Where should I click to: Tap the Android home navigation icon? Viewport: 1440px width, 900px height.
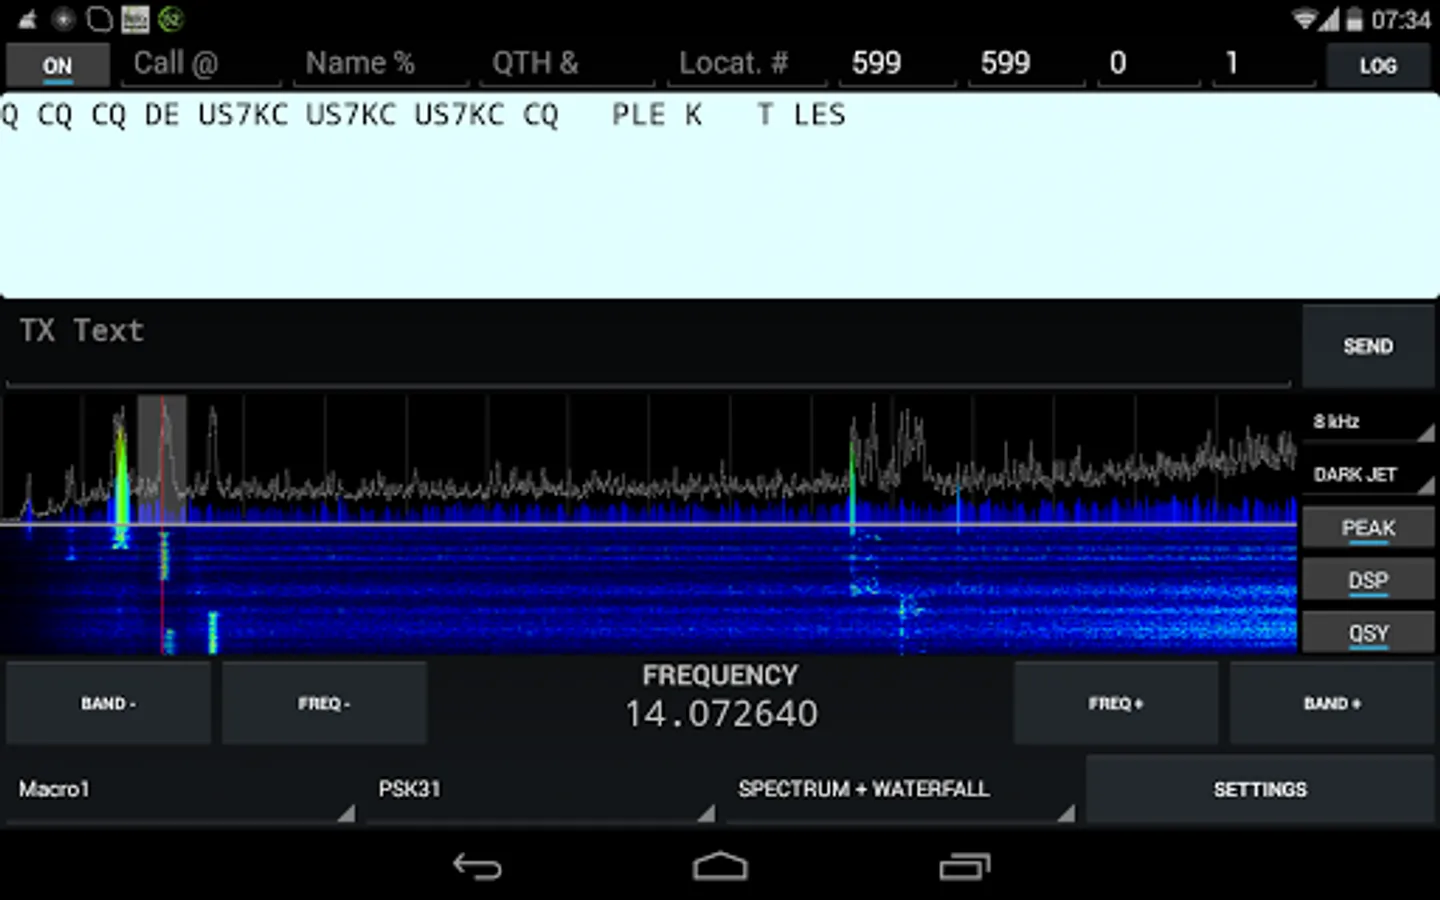pyautogui.click(x=720, y=866)
